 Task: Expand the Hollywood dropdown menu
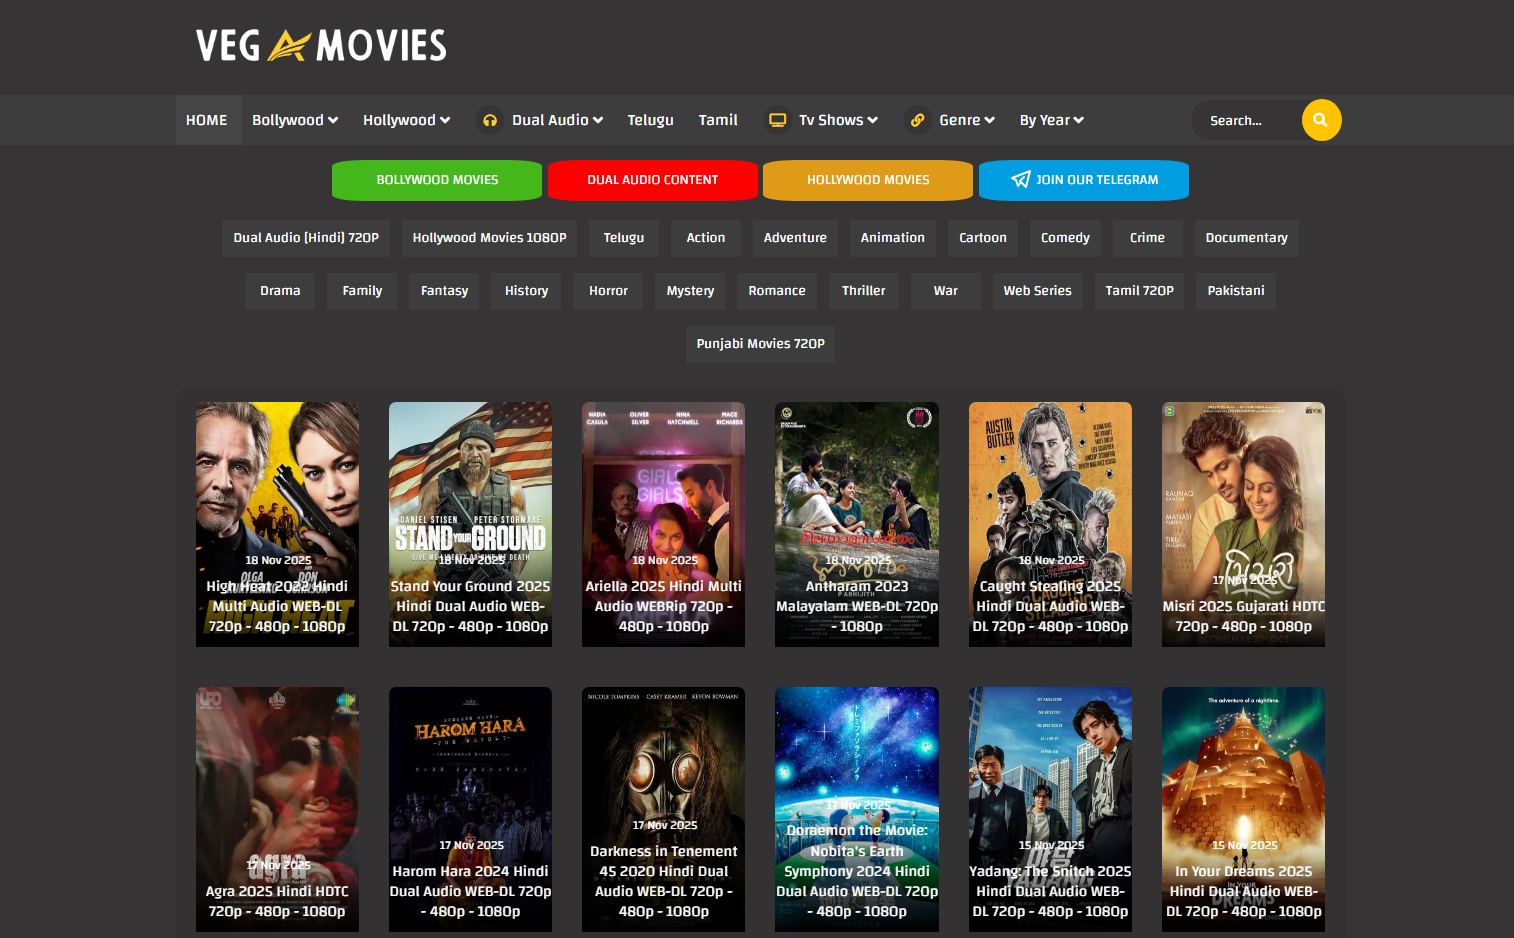click(x=406, y=120)
